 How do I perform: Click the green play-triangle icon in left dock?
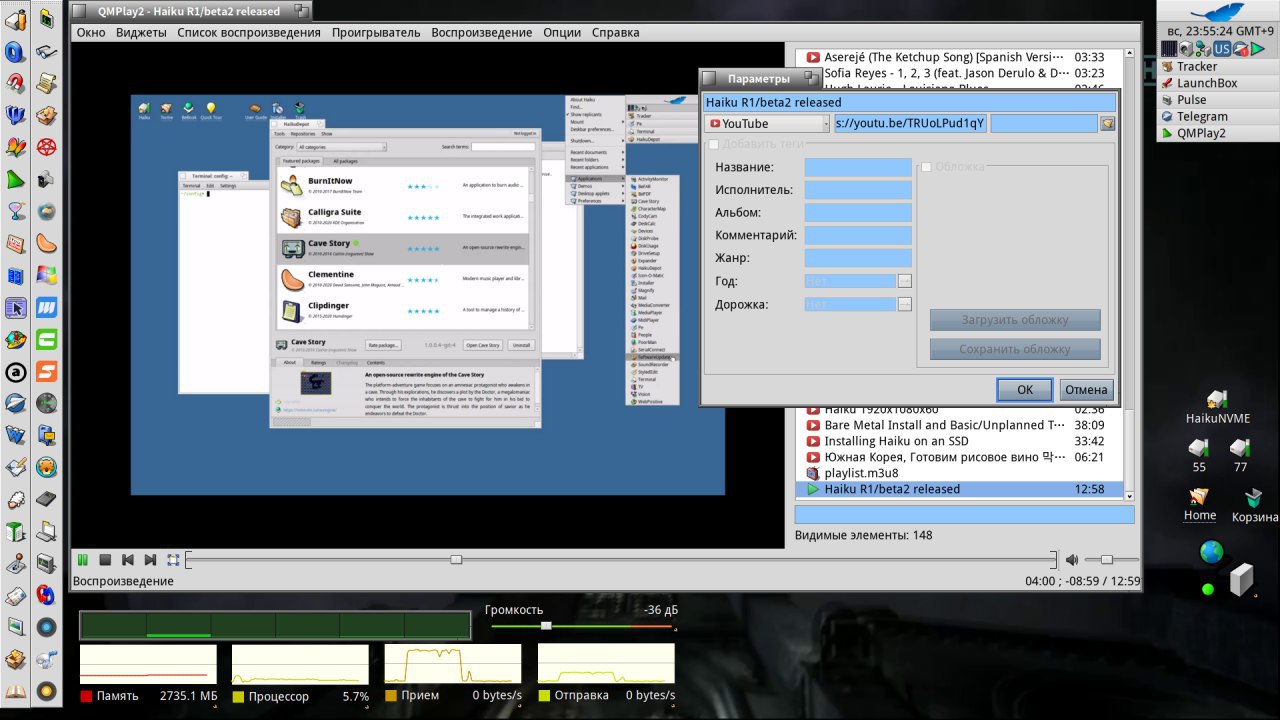[x=16, y=180]
